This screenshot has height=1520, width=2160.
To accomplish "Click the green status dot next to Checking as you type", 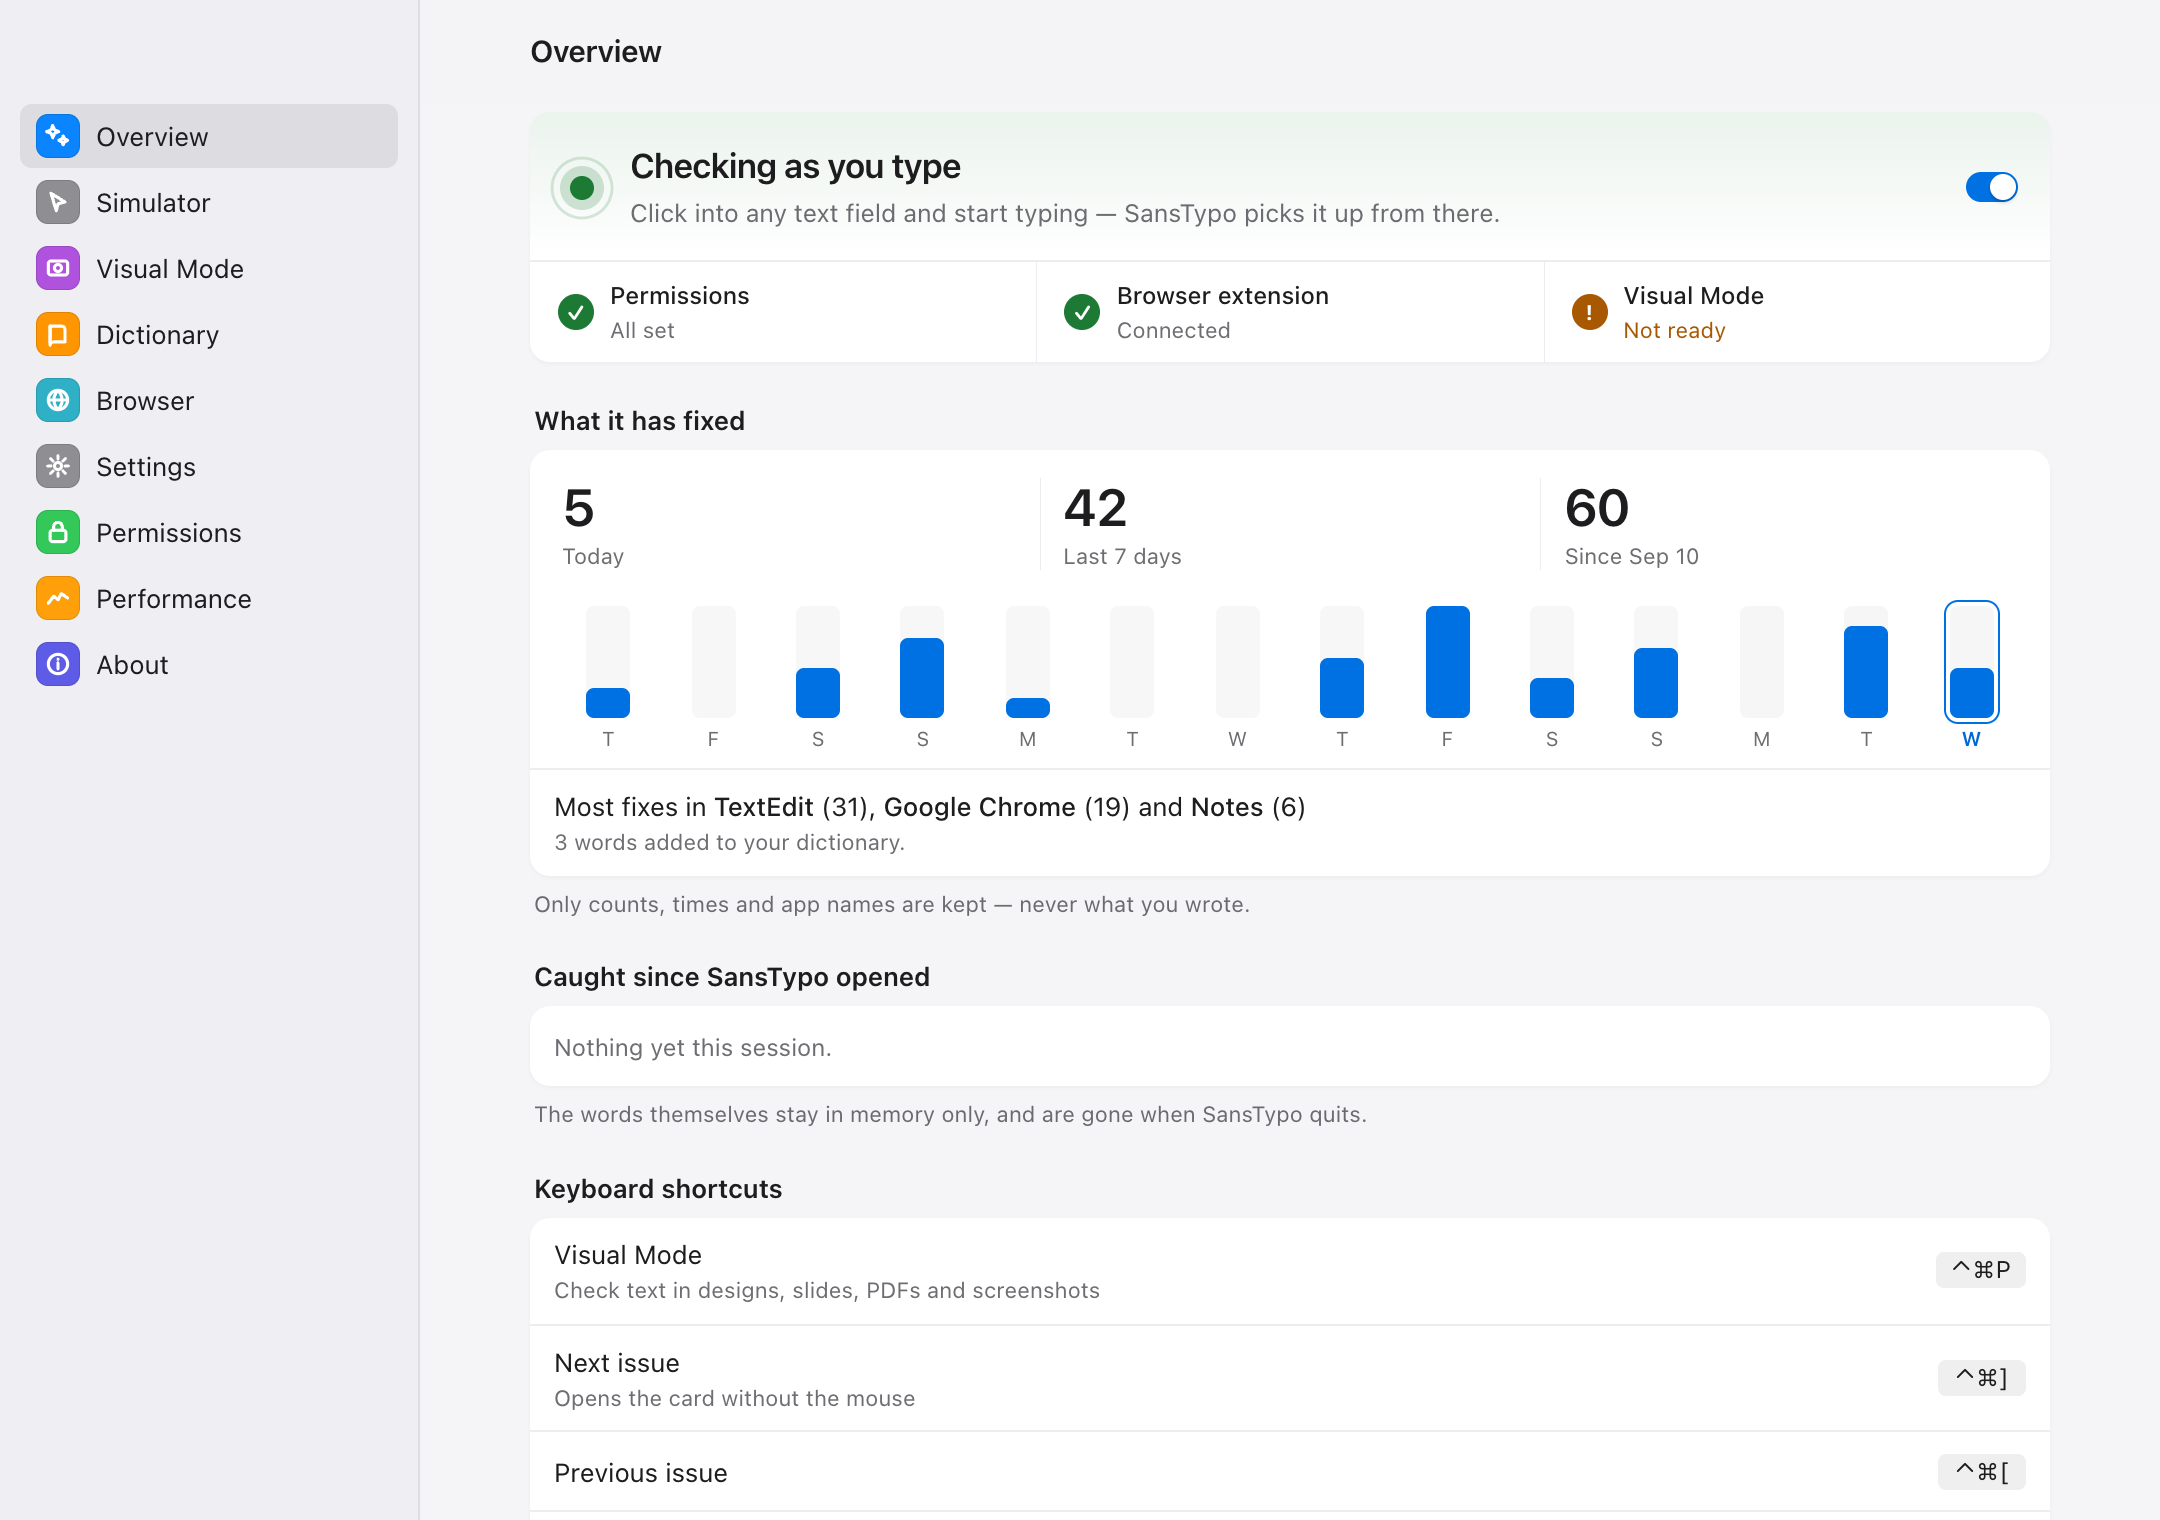I will click(x=582, y=188).
